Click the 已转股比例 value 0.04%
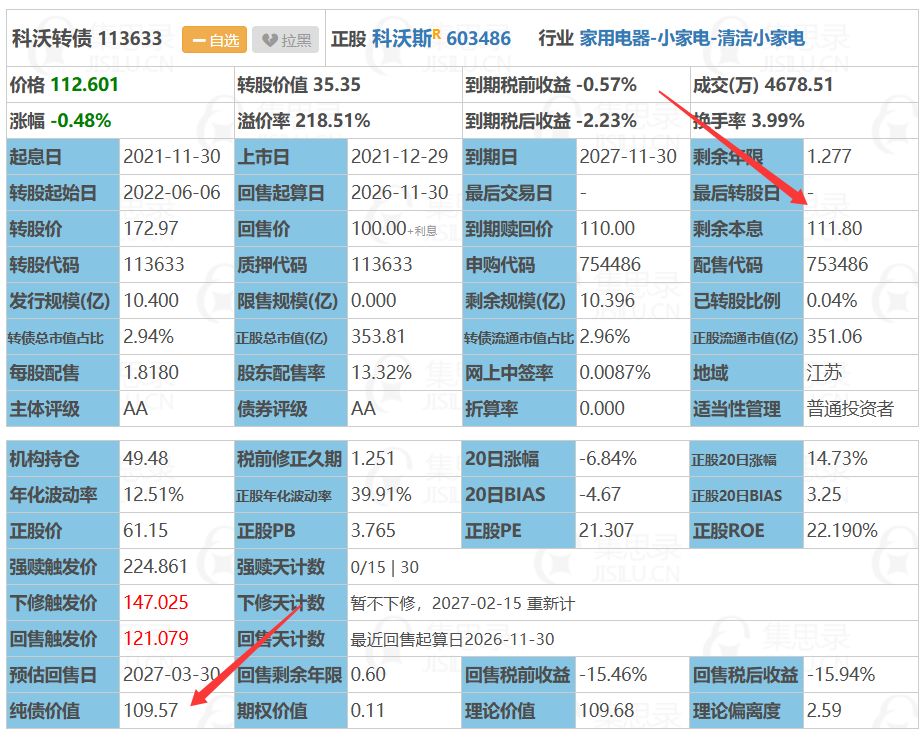 (x=832, y=300)
